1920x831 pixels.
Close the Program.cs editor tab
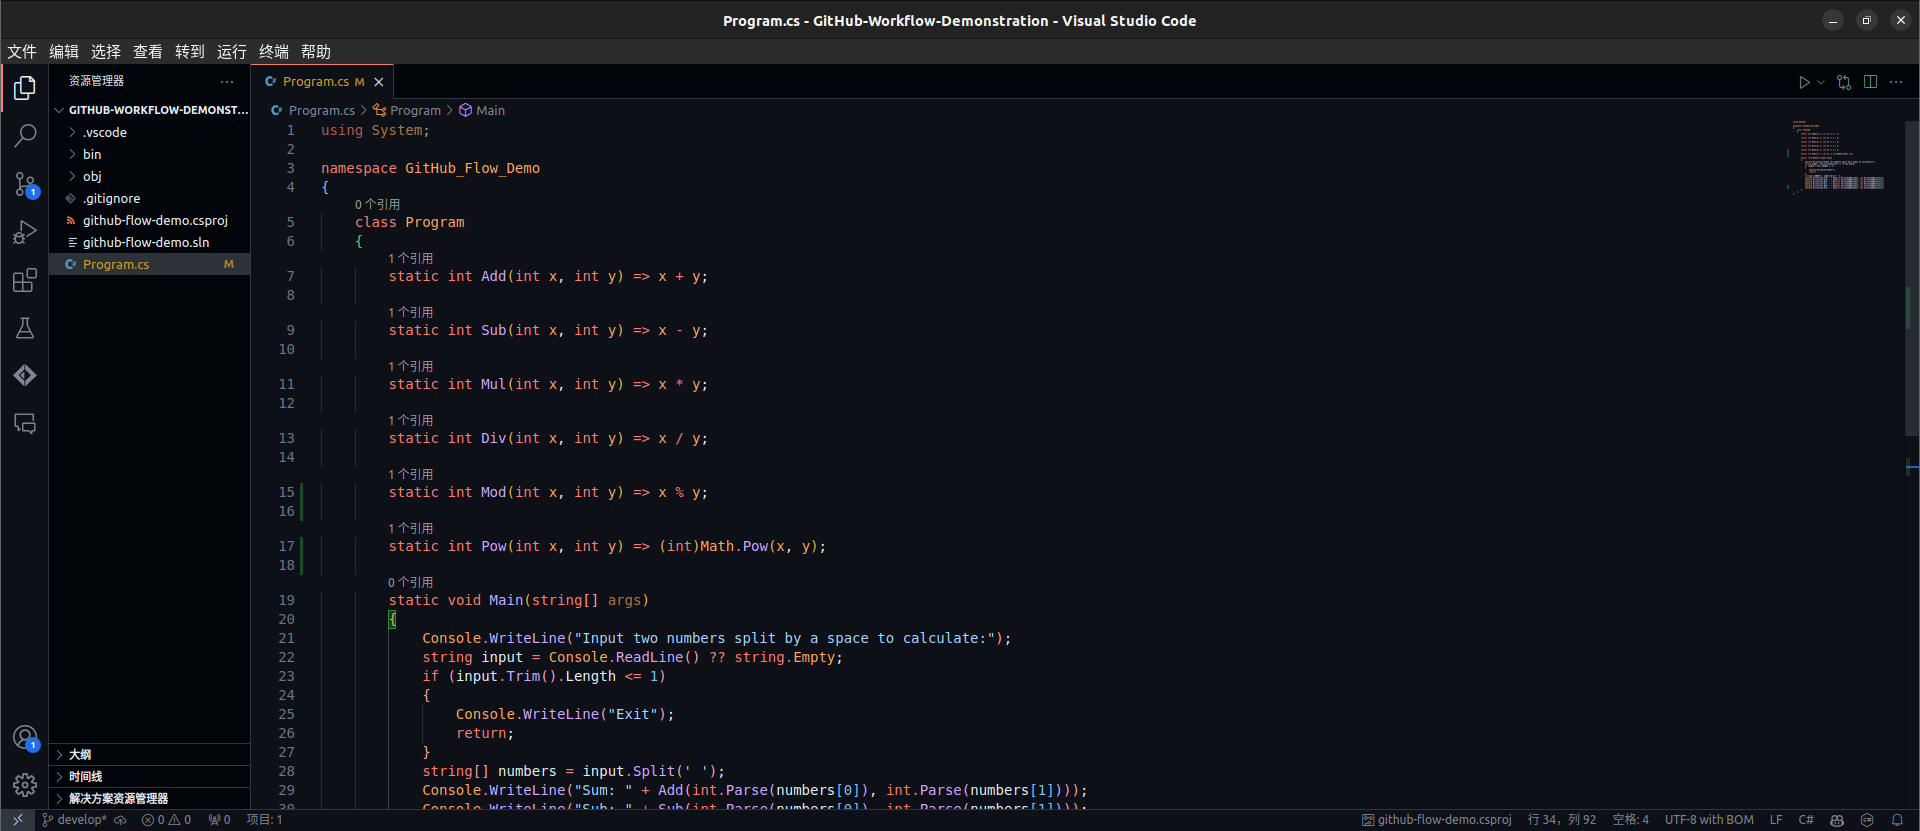coord(379,82)
